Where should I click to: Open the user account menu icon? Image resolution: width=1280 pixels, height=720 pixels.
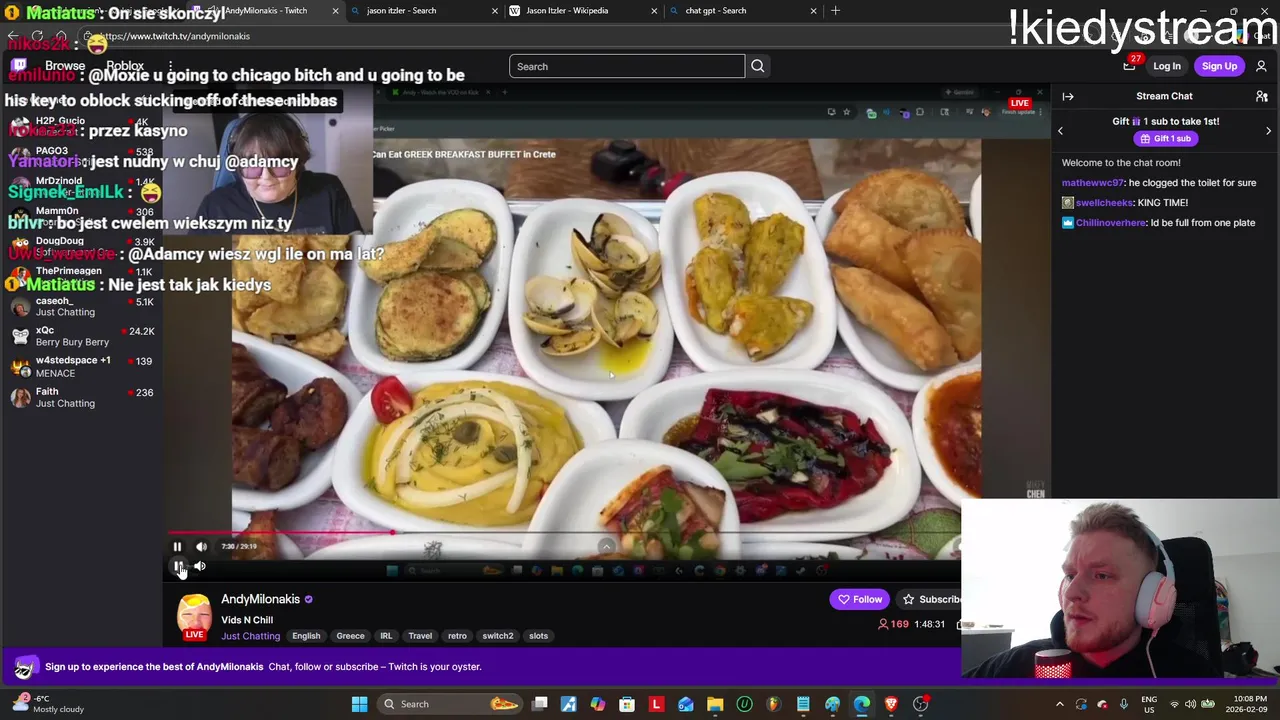[1261, 66]
